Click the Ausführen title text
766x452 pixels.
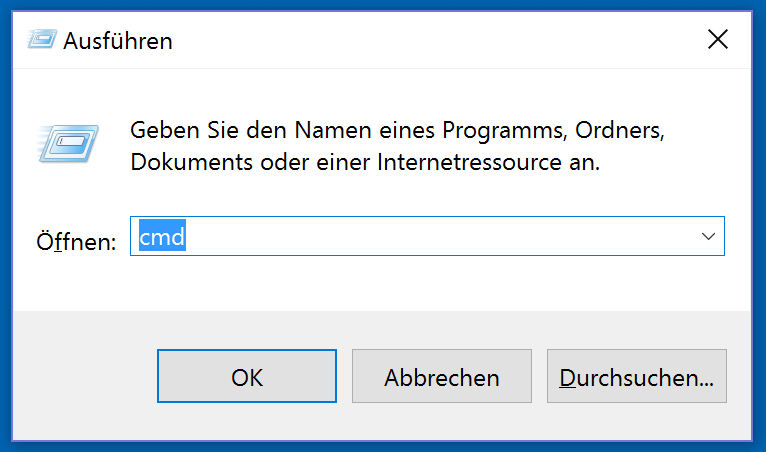pos(118,41)
